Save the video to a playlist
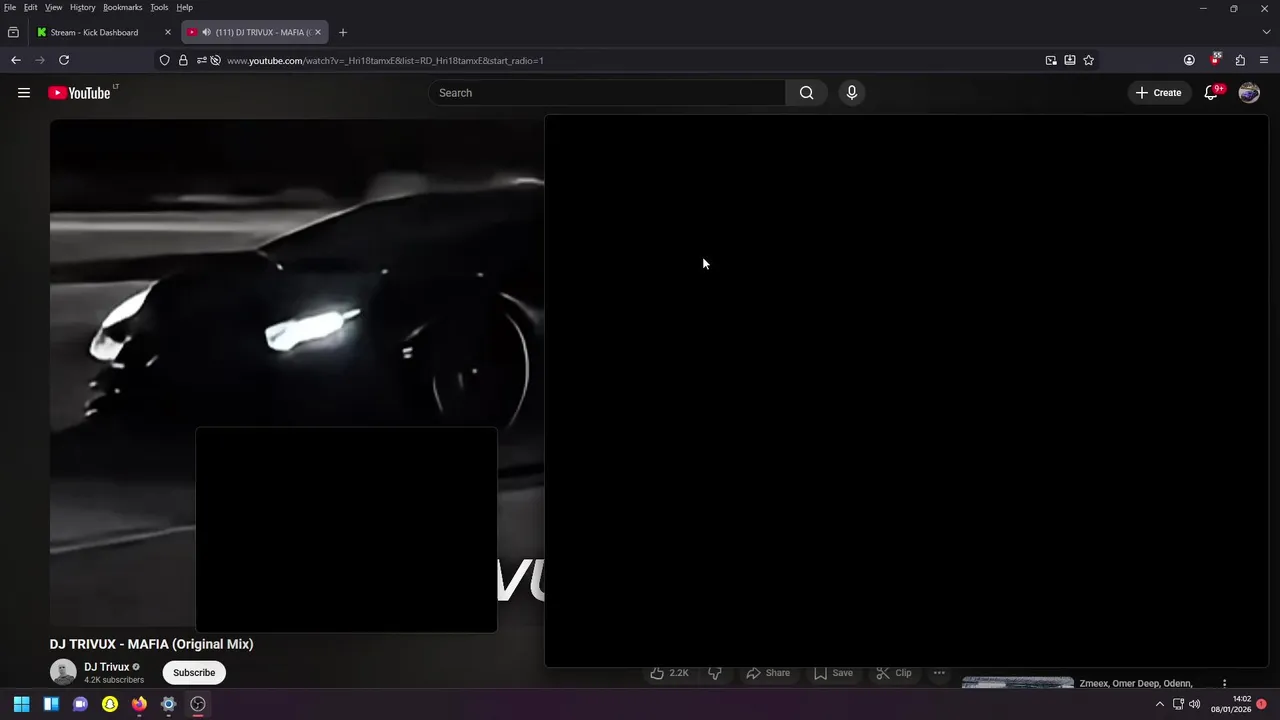Screen dimensions: 1280x720 point(833,673)
